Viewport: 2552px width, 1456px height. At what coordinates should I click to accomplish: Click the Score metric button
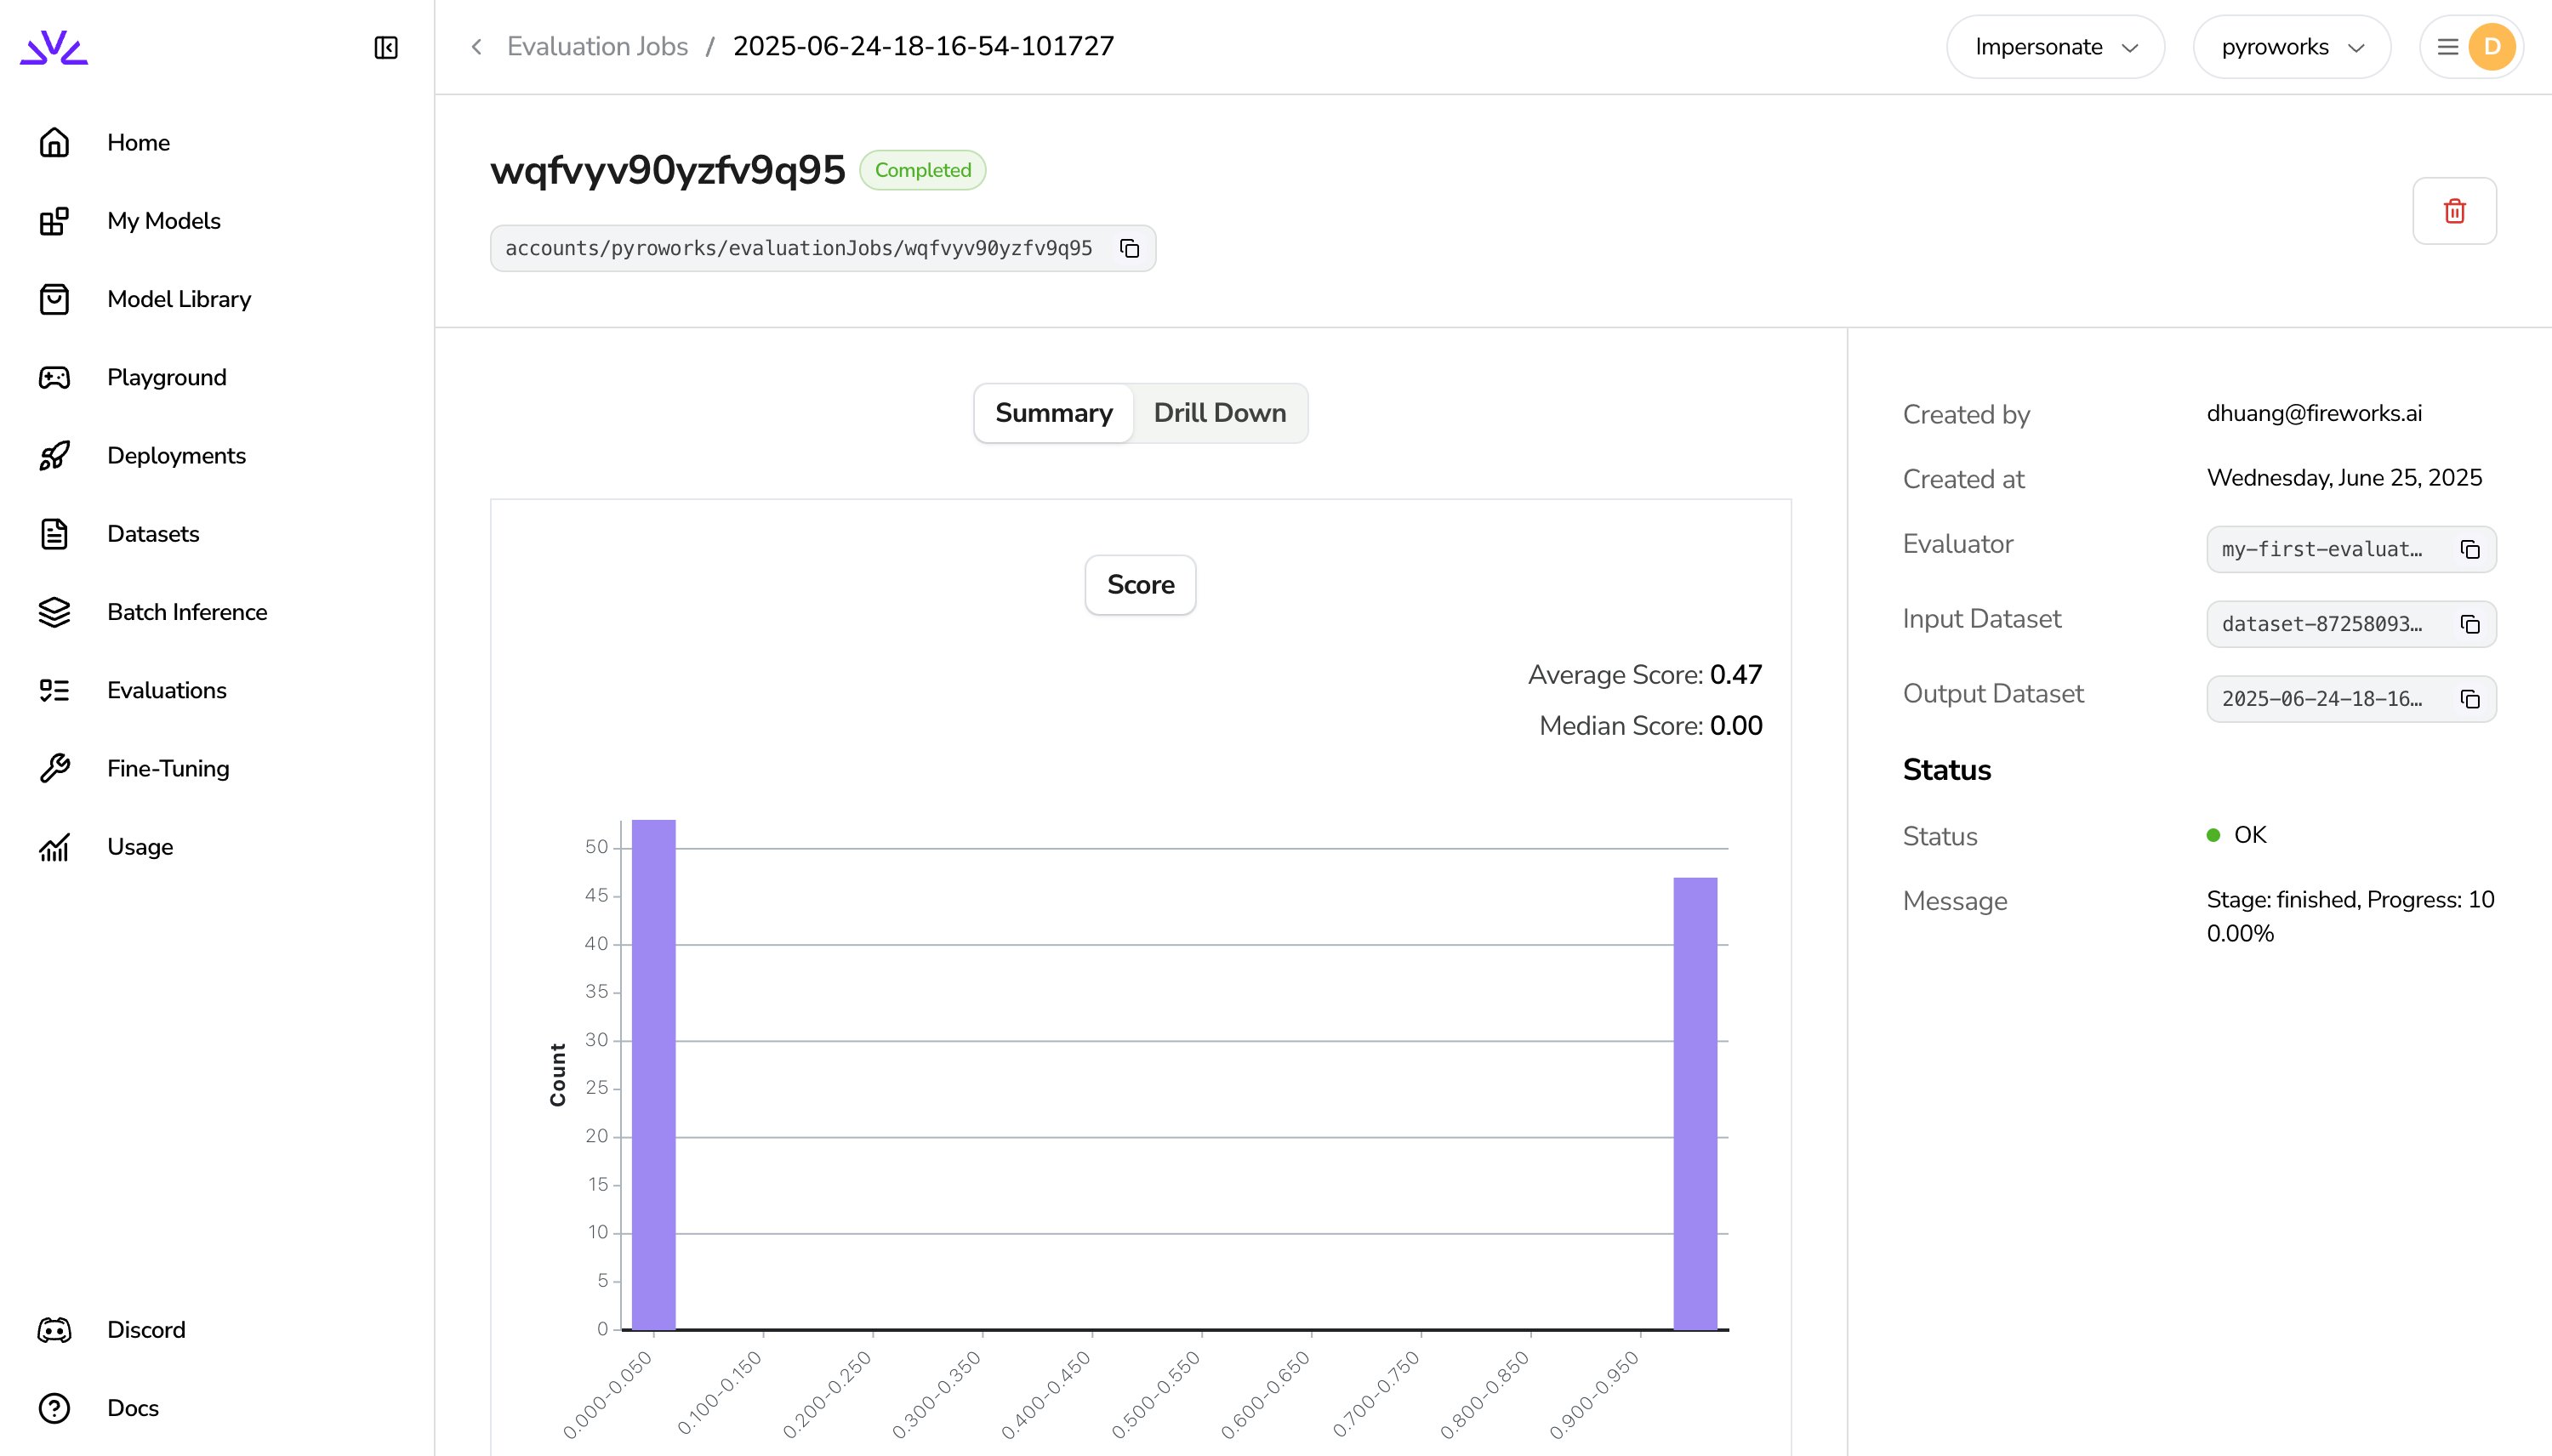pos(1140,585)
